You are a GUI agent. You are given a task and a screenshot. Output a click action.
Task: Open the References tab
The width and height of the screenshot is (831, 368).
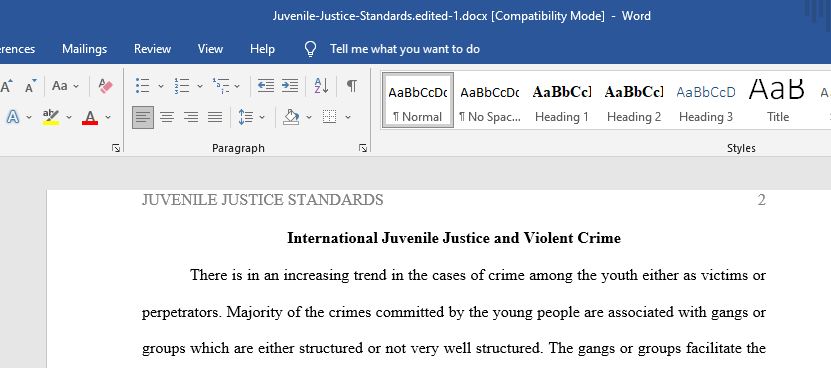(16, 49)
